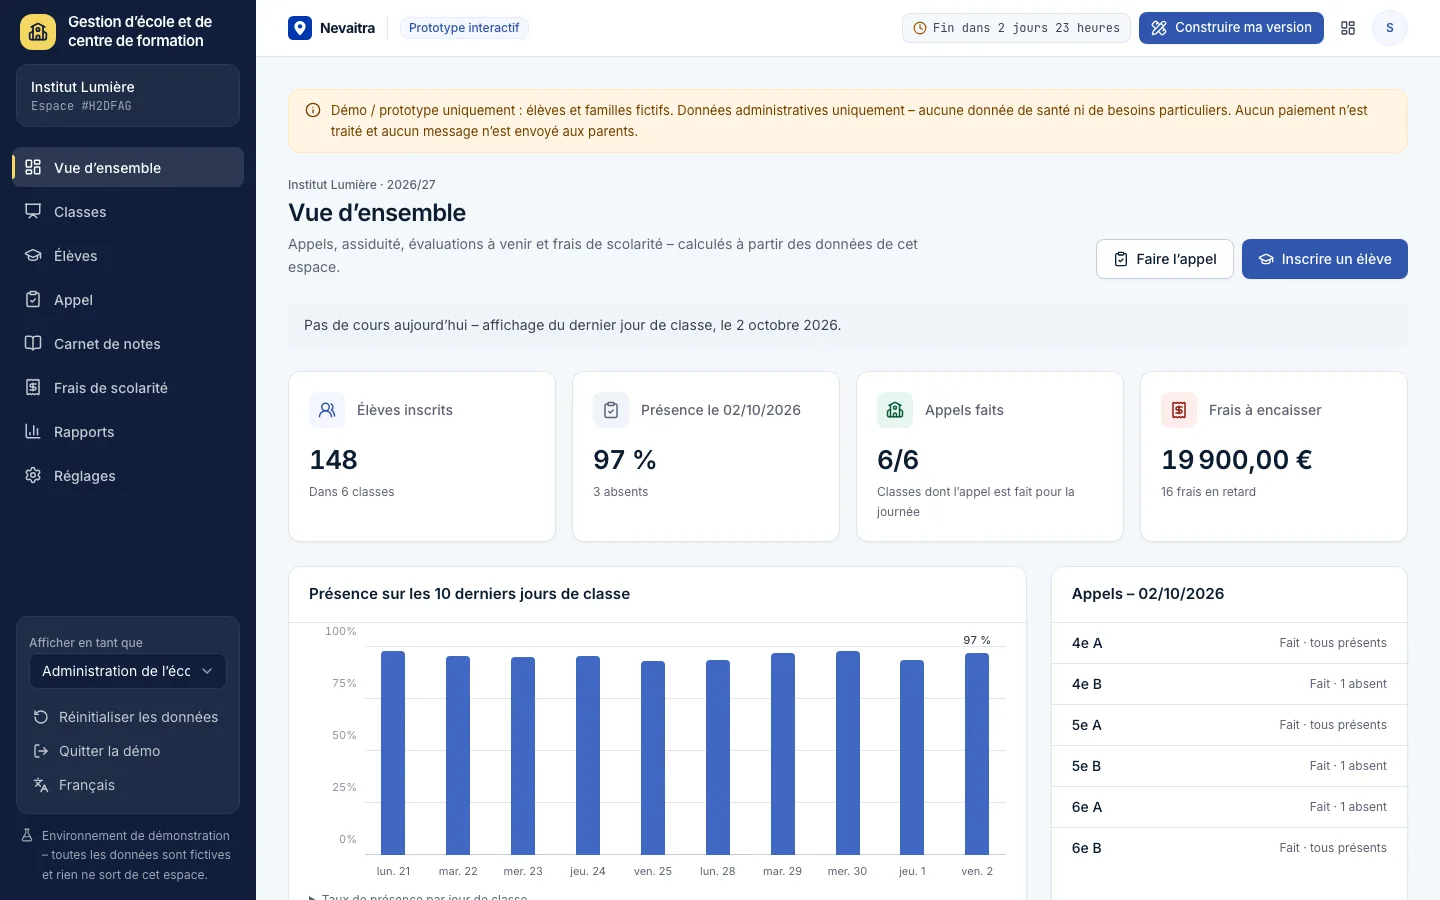Open the Appel page from the sidebar
This screenshot has height=900, width=1440.
click(128, 299)
